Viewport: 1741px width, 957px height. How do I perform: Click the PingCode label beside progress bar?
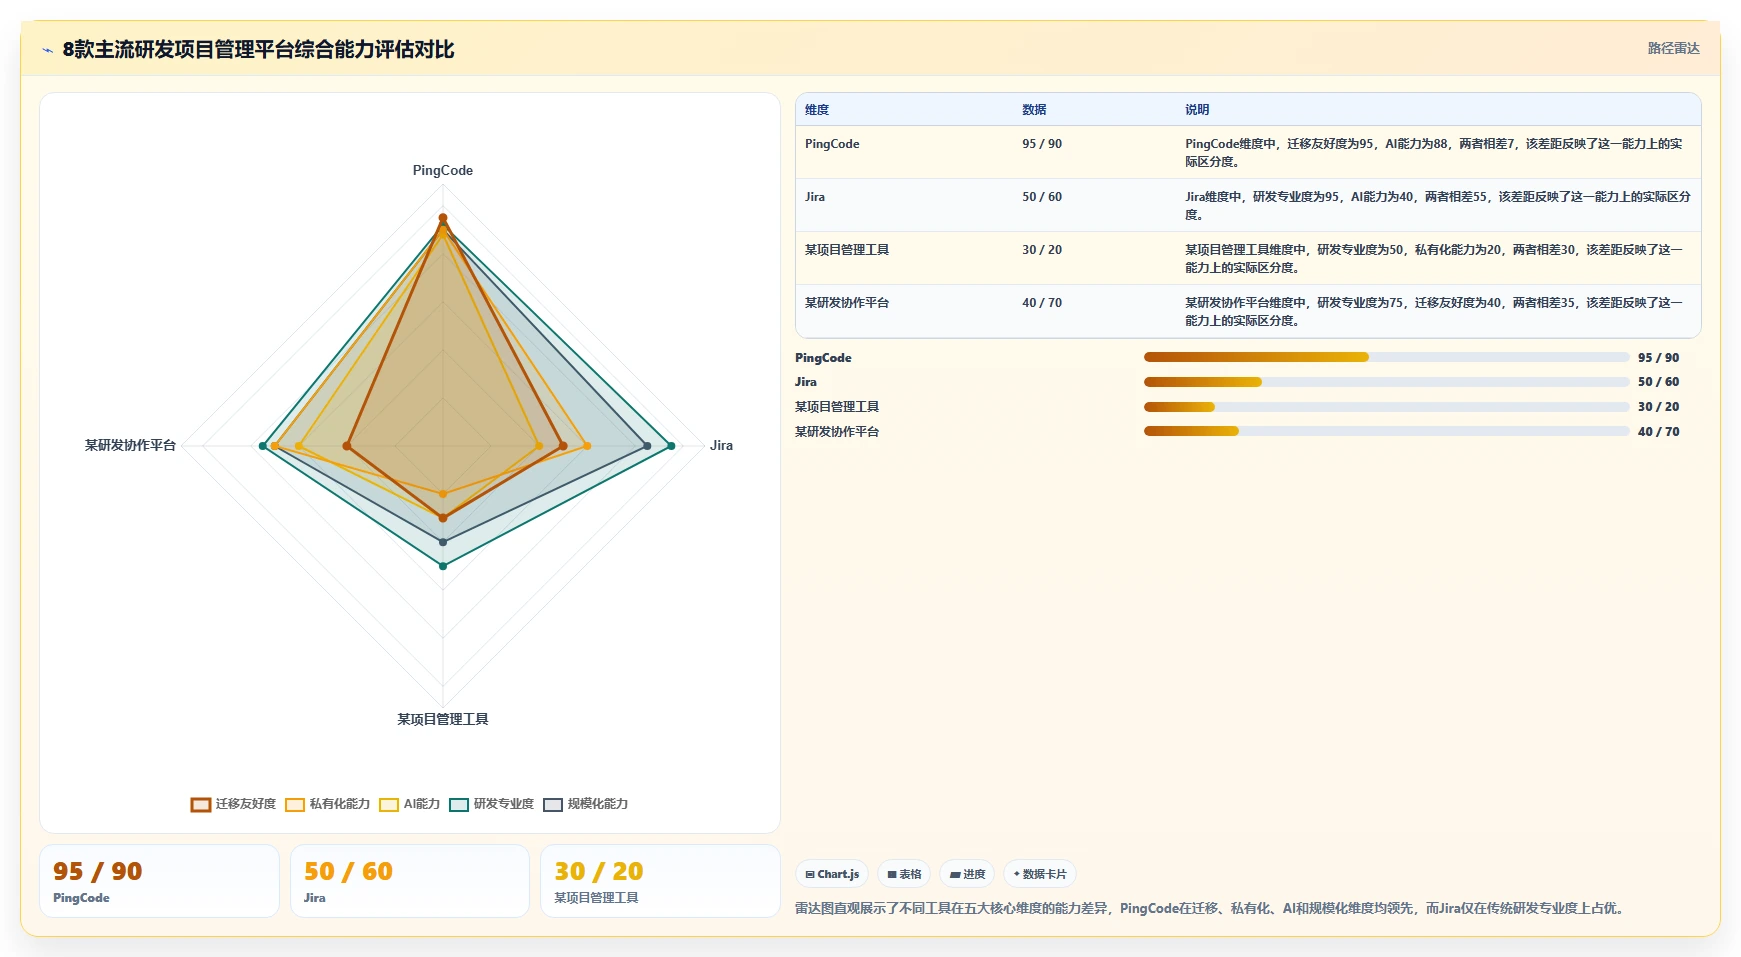(823, 358)
